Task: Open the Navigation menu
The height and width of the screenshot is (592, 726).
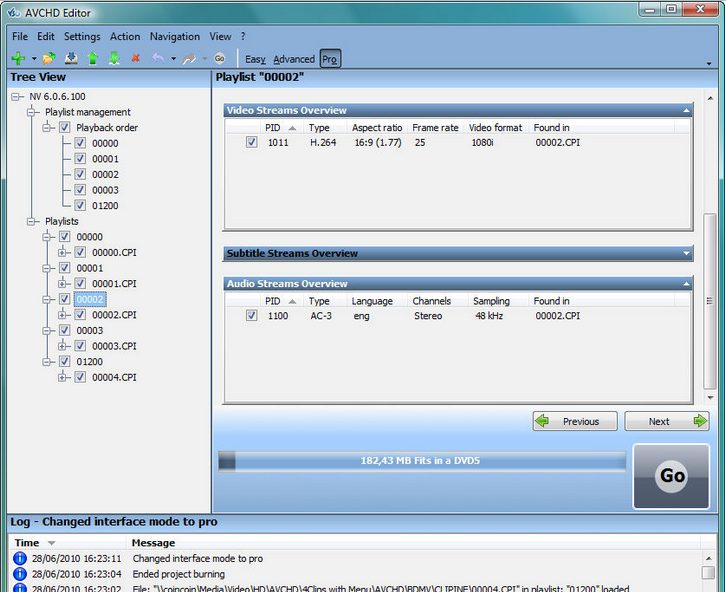Action: click(x=175, y=37)
